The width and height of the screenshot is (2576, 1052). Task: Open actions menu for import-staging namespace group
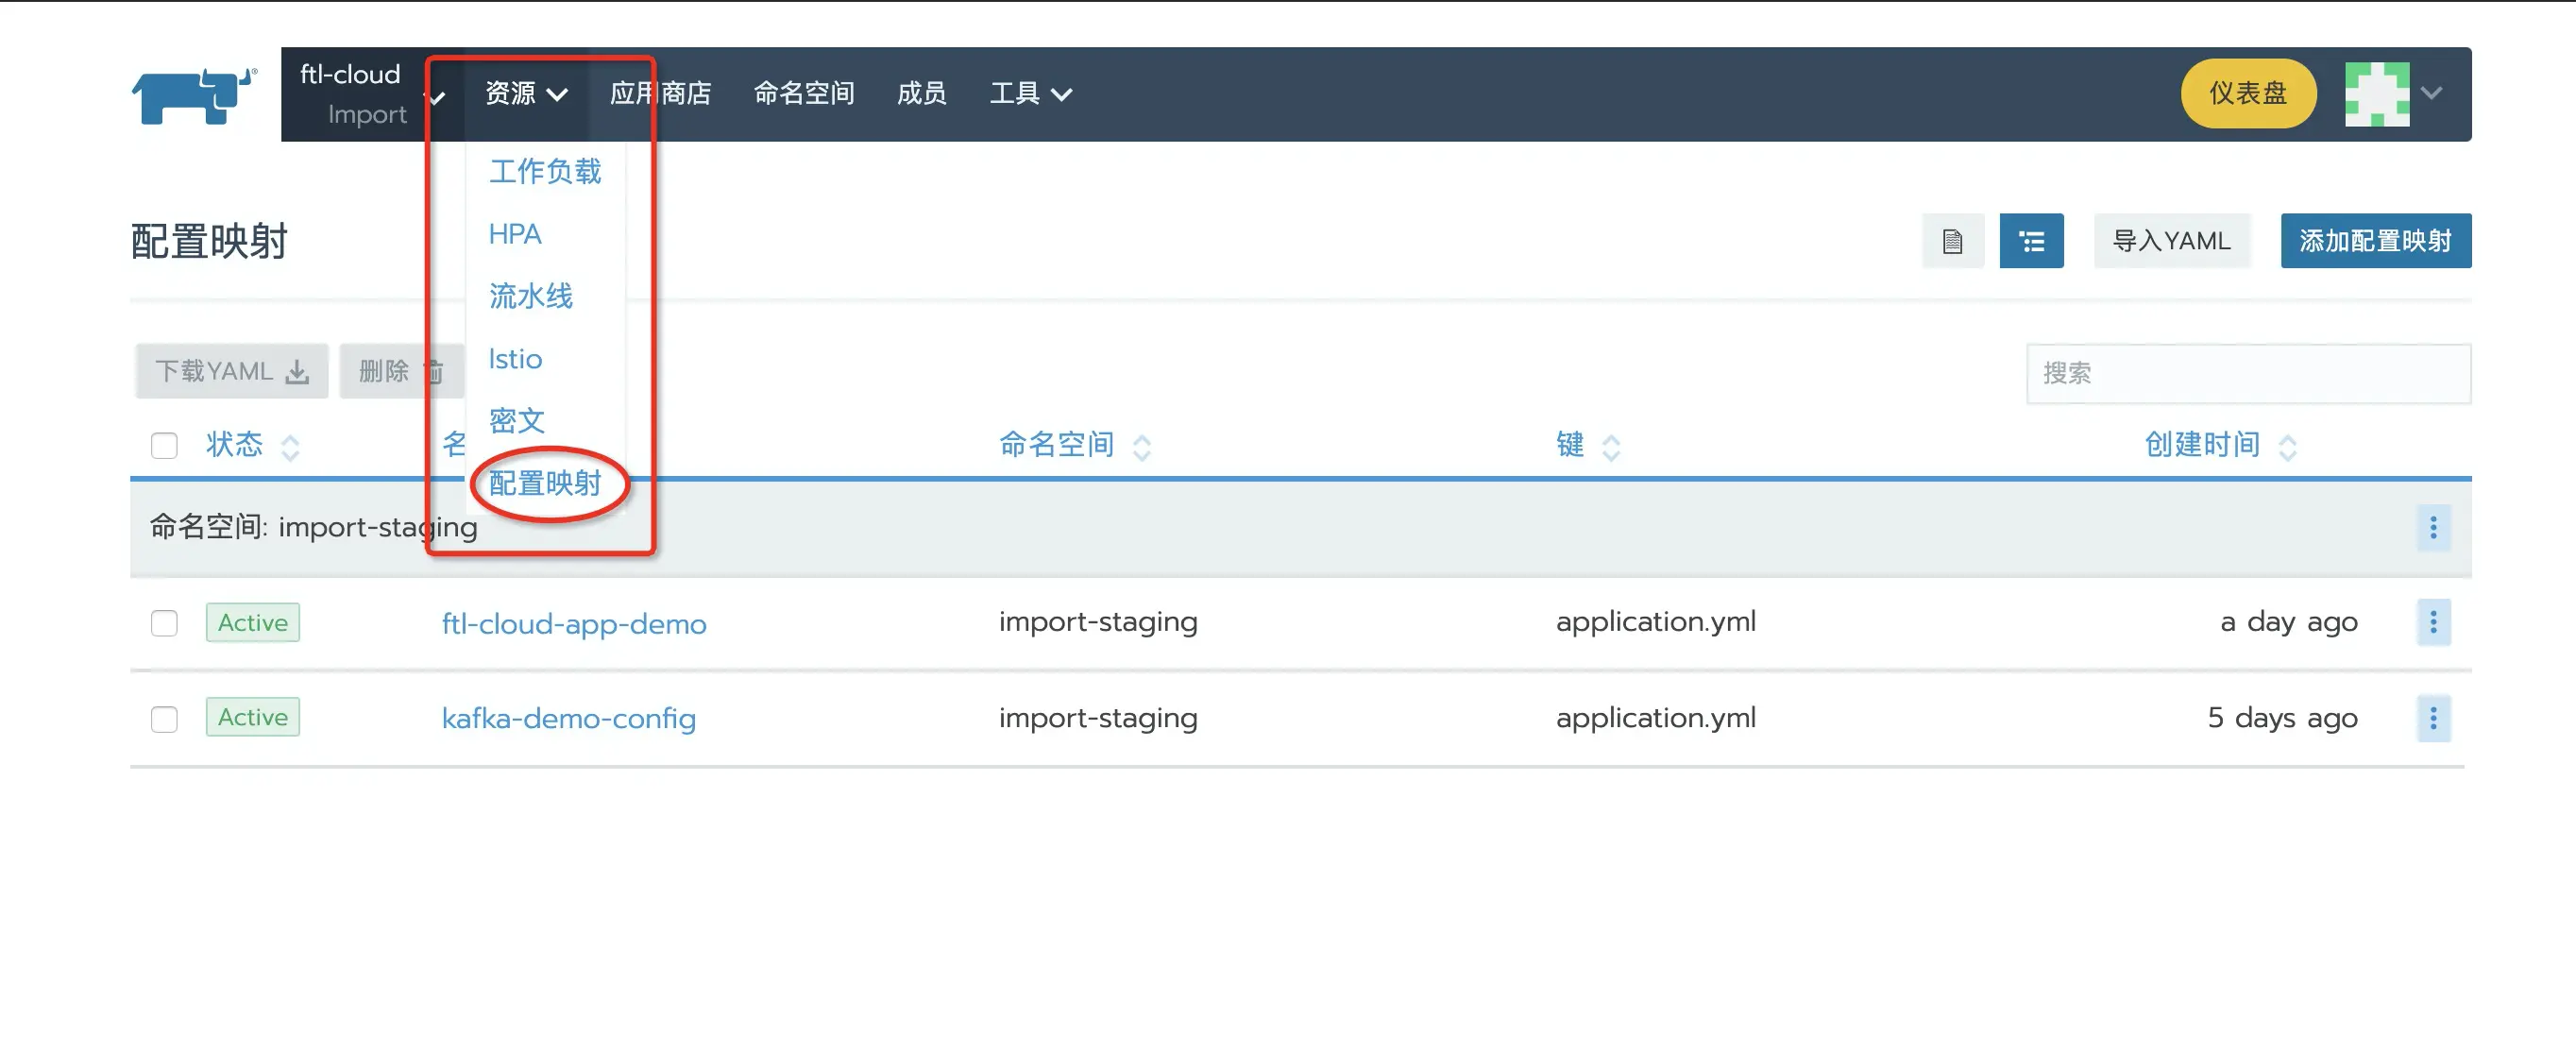pyautogui.click(x=2432, y=527)
